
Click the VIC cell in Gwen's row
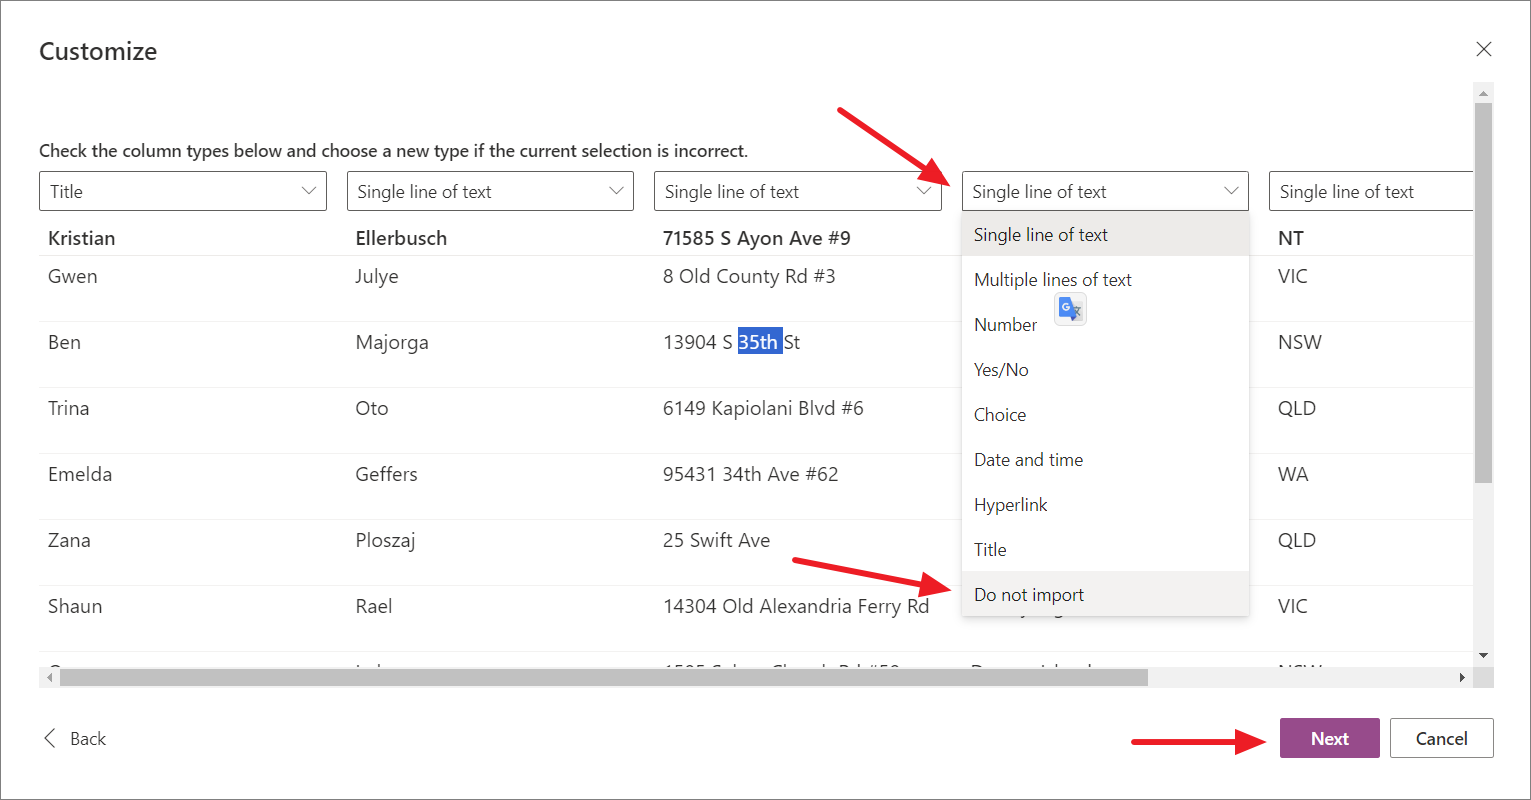click(x=1293, y=276)
